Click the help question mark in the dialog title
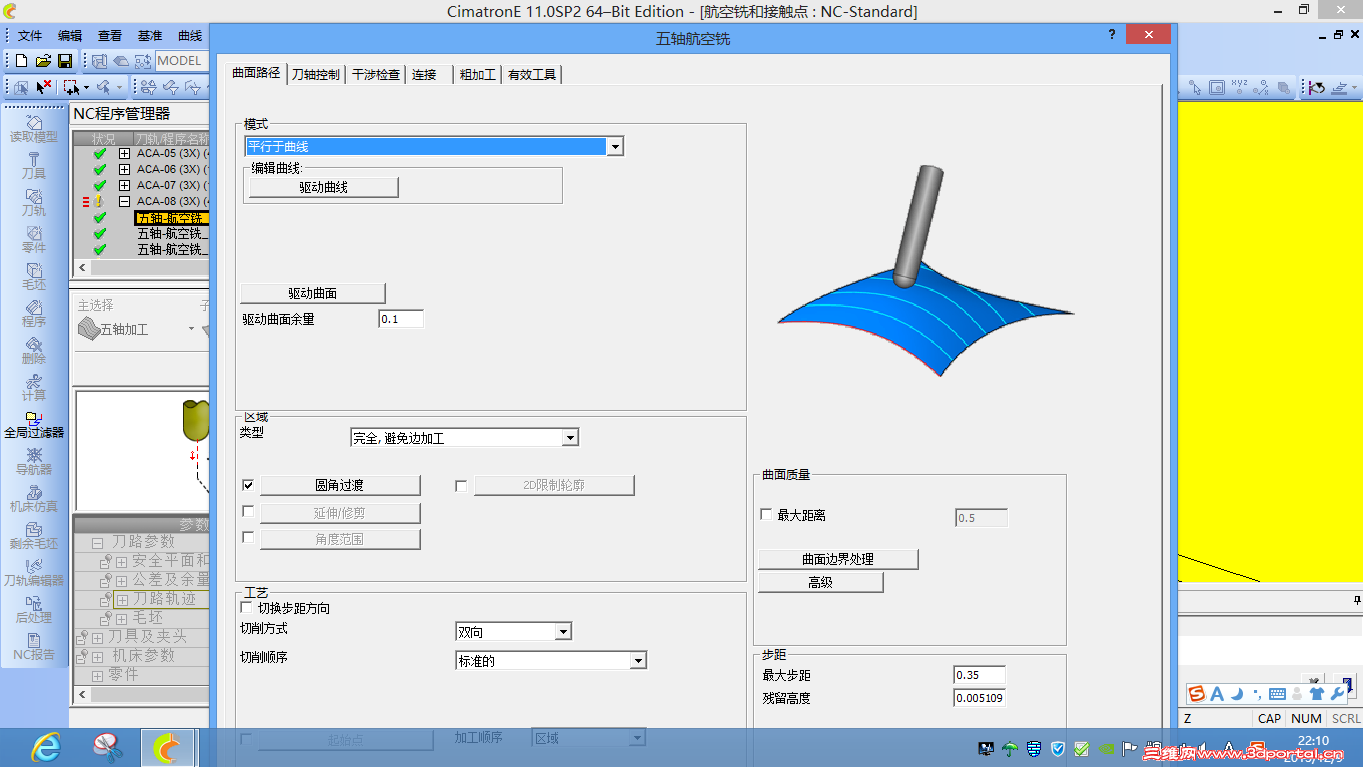This screenshot has height=767, width=1363. 1112,35
